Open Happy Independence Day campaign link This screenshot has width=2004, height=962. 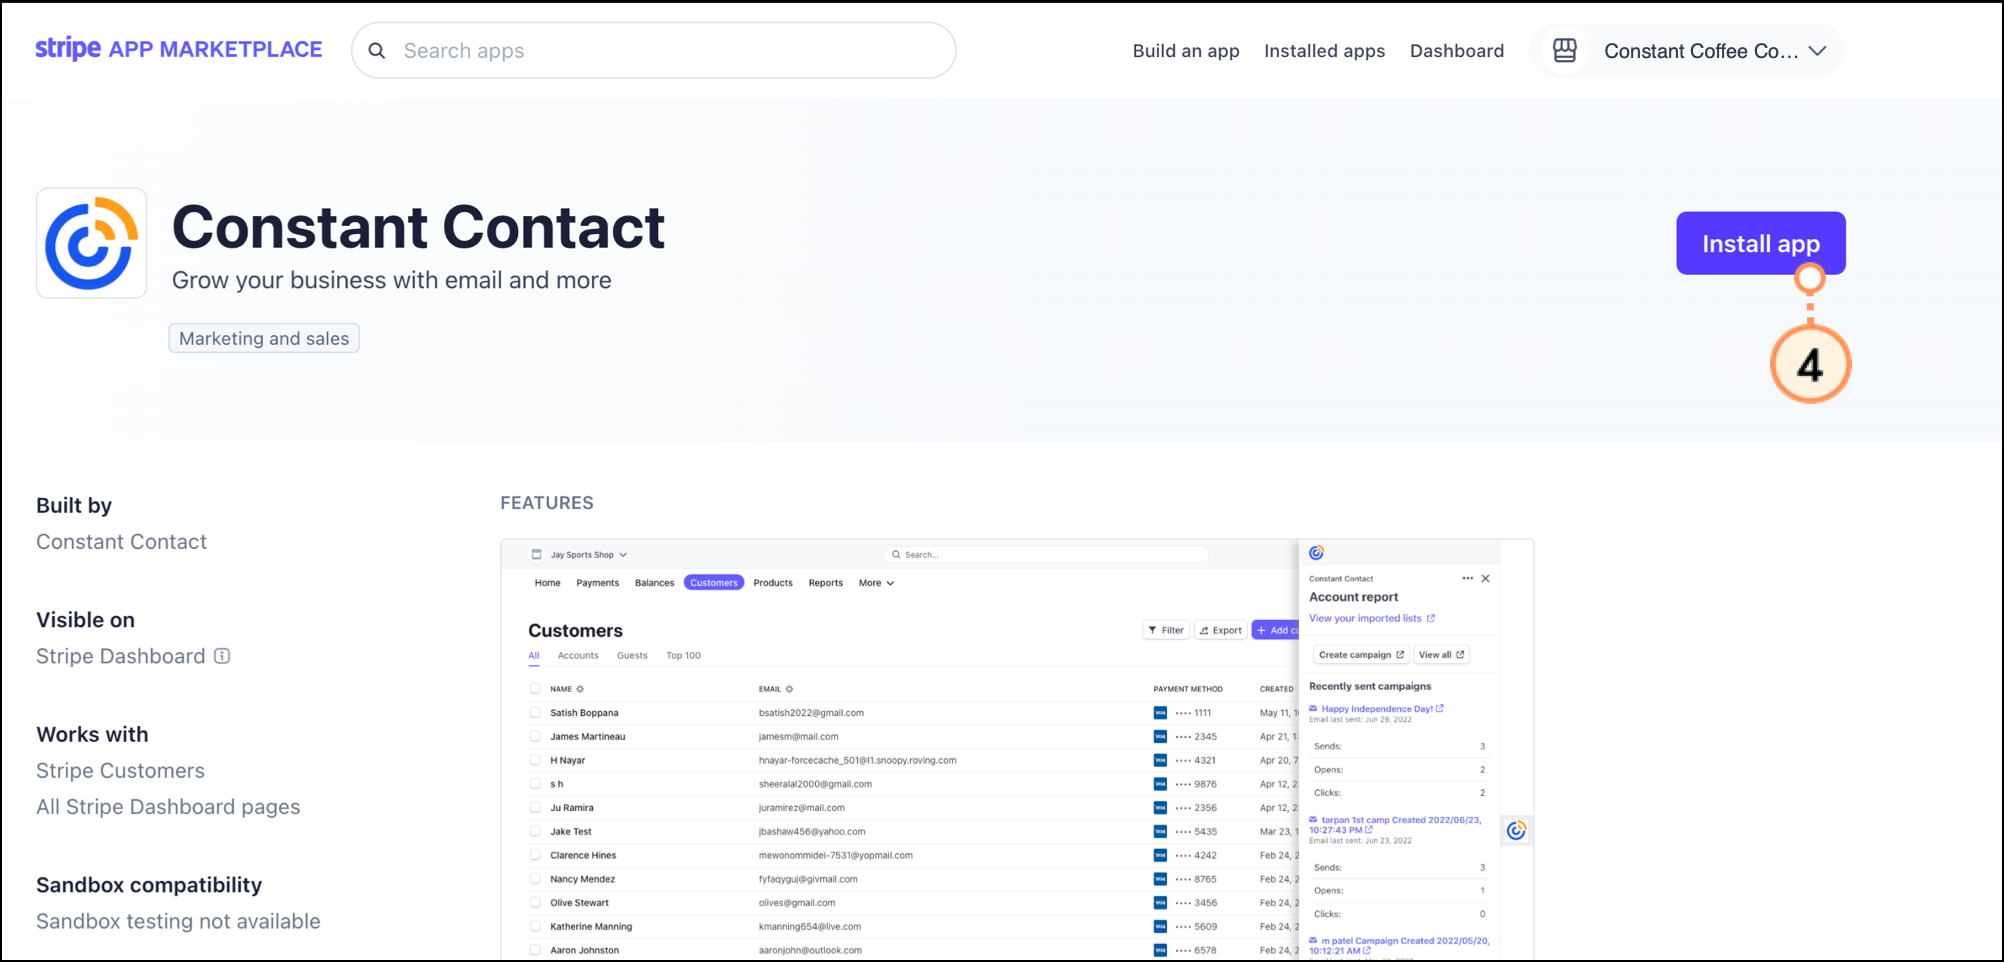1382,709
